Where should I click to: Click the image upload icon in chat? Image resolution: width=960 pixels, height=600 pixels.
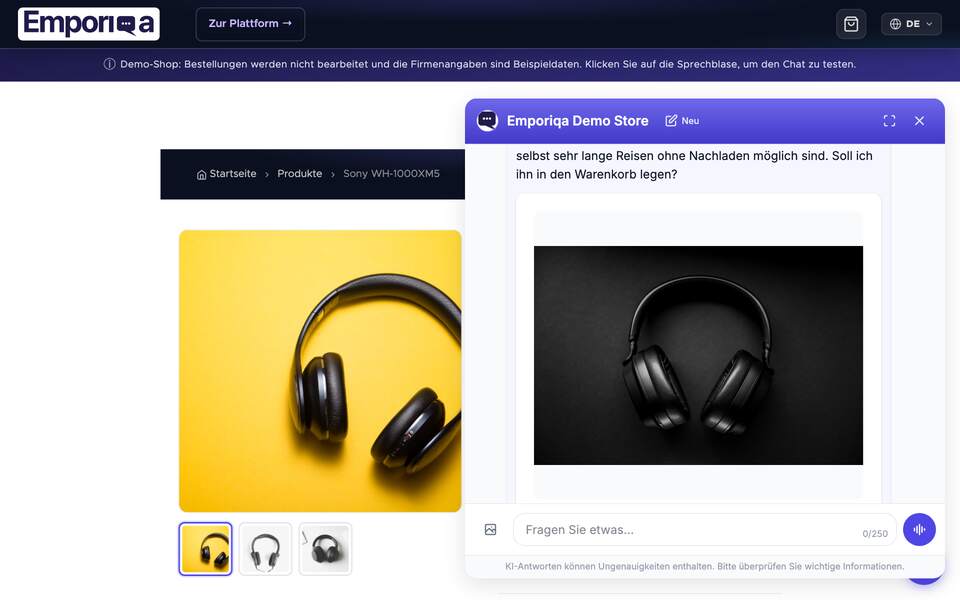point(490,530)
